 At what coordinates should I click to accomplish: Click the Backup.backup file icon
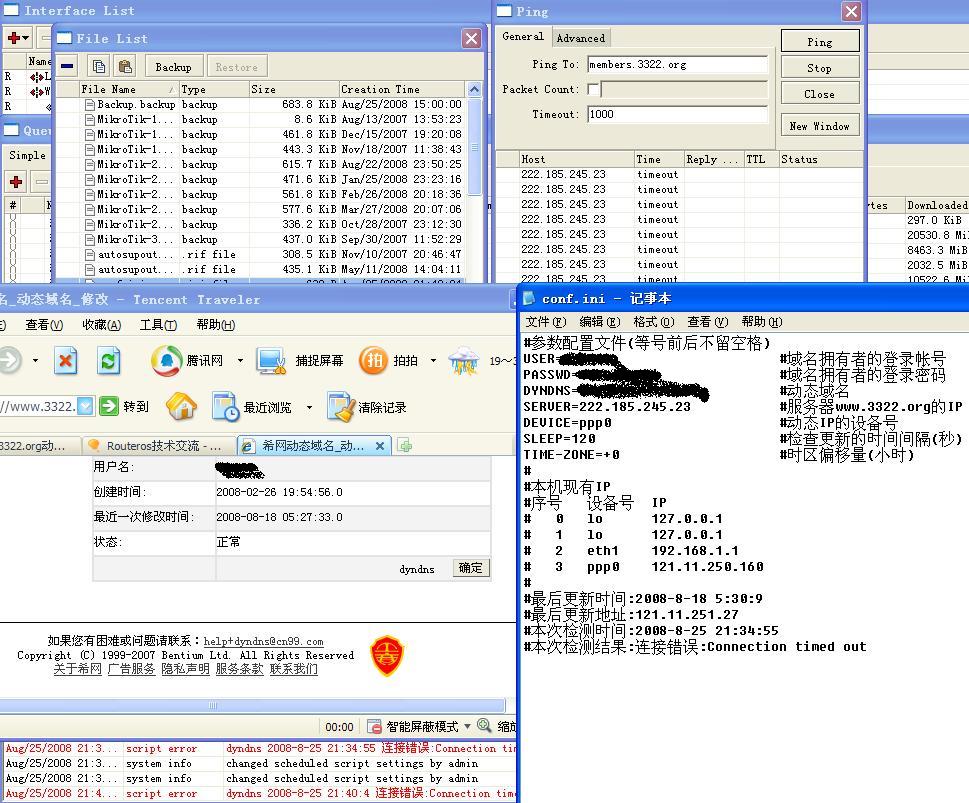90,104
